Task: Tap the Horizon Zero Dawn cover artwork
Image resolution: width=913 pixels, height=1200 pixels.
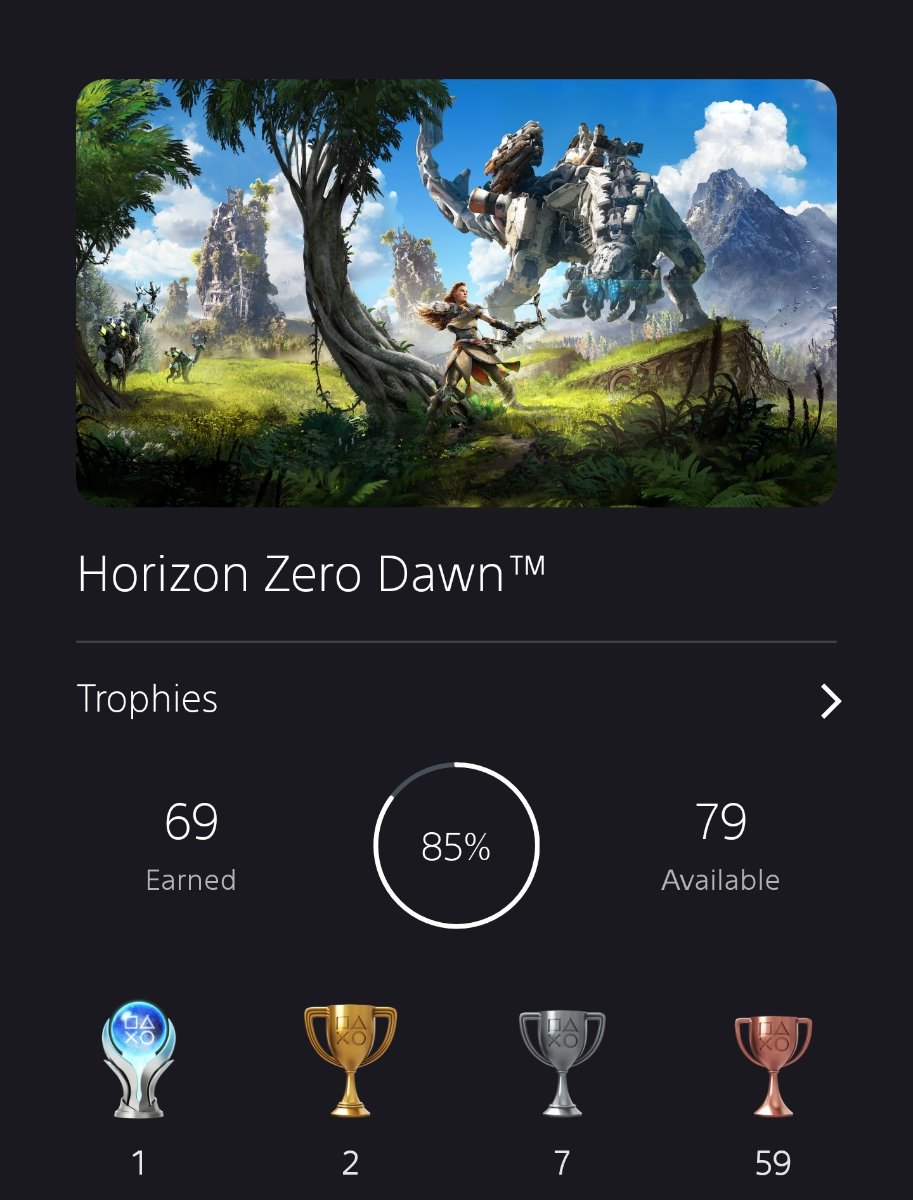Action: point(456,293)
